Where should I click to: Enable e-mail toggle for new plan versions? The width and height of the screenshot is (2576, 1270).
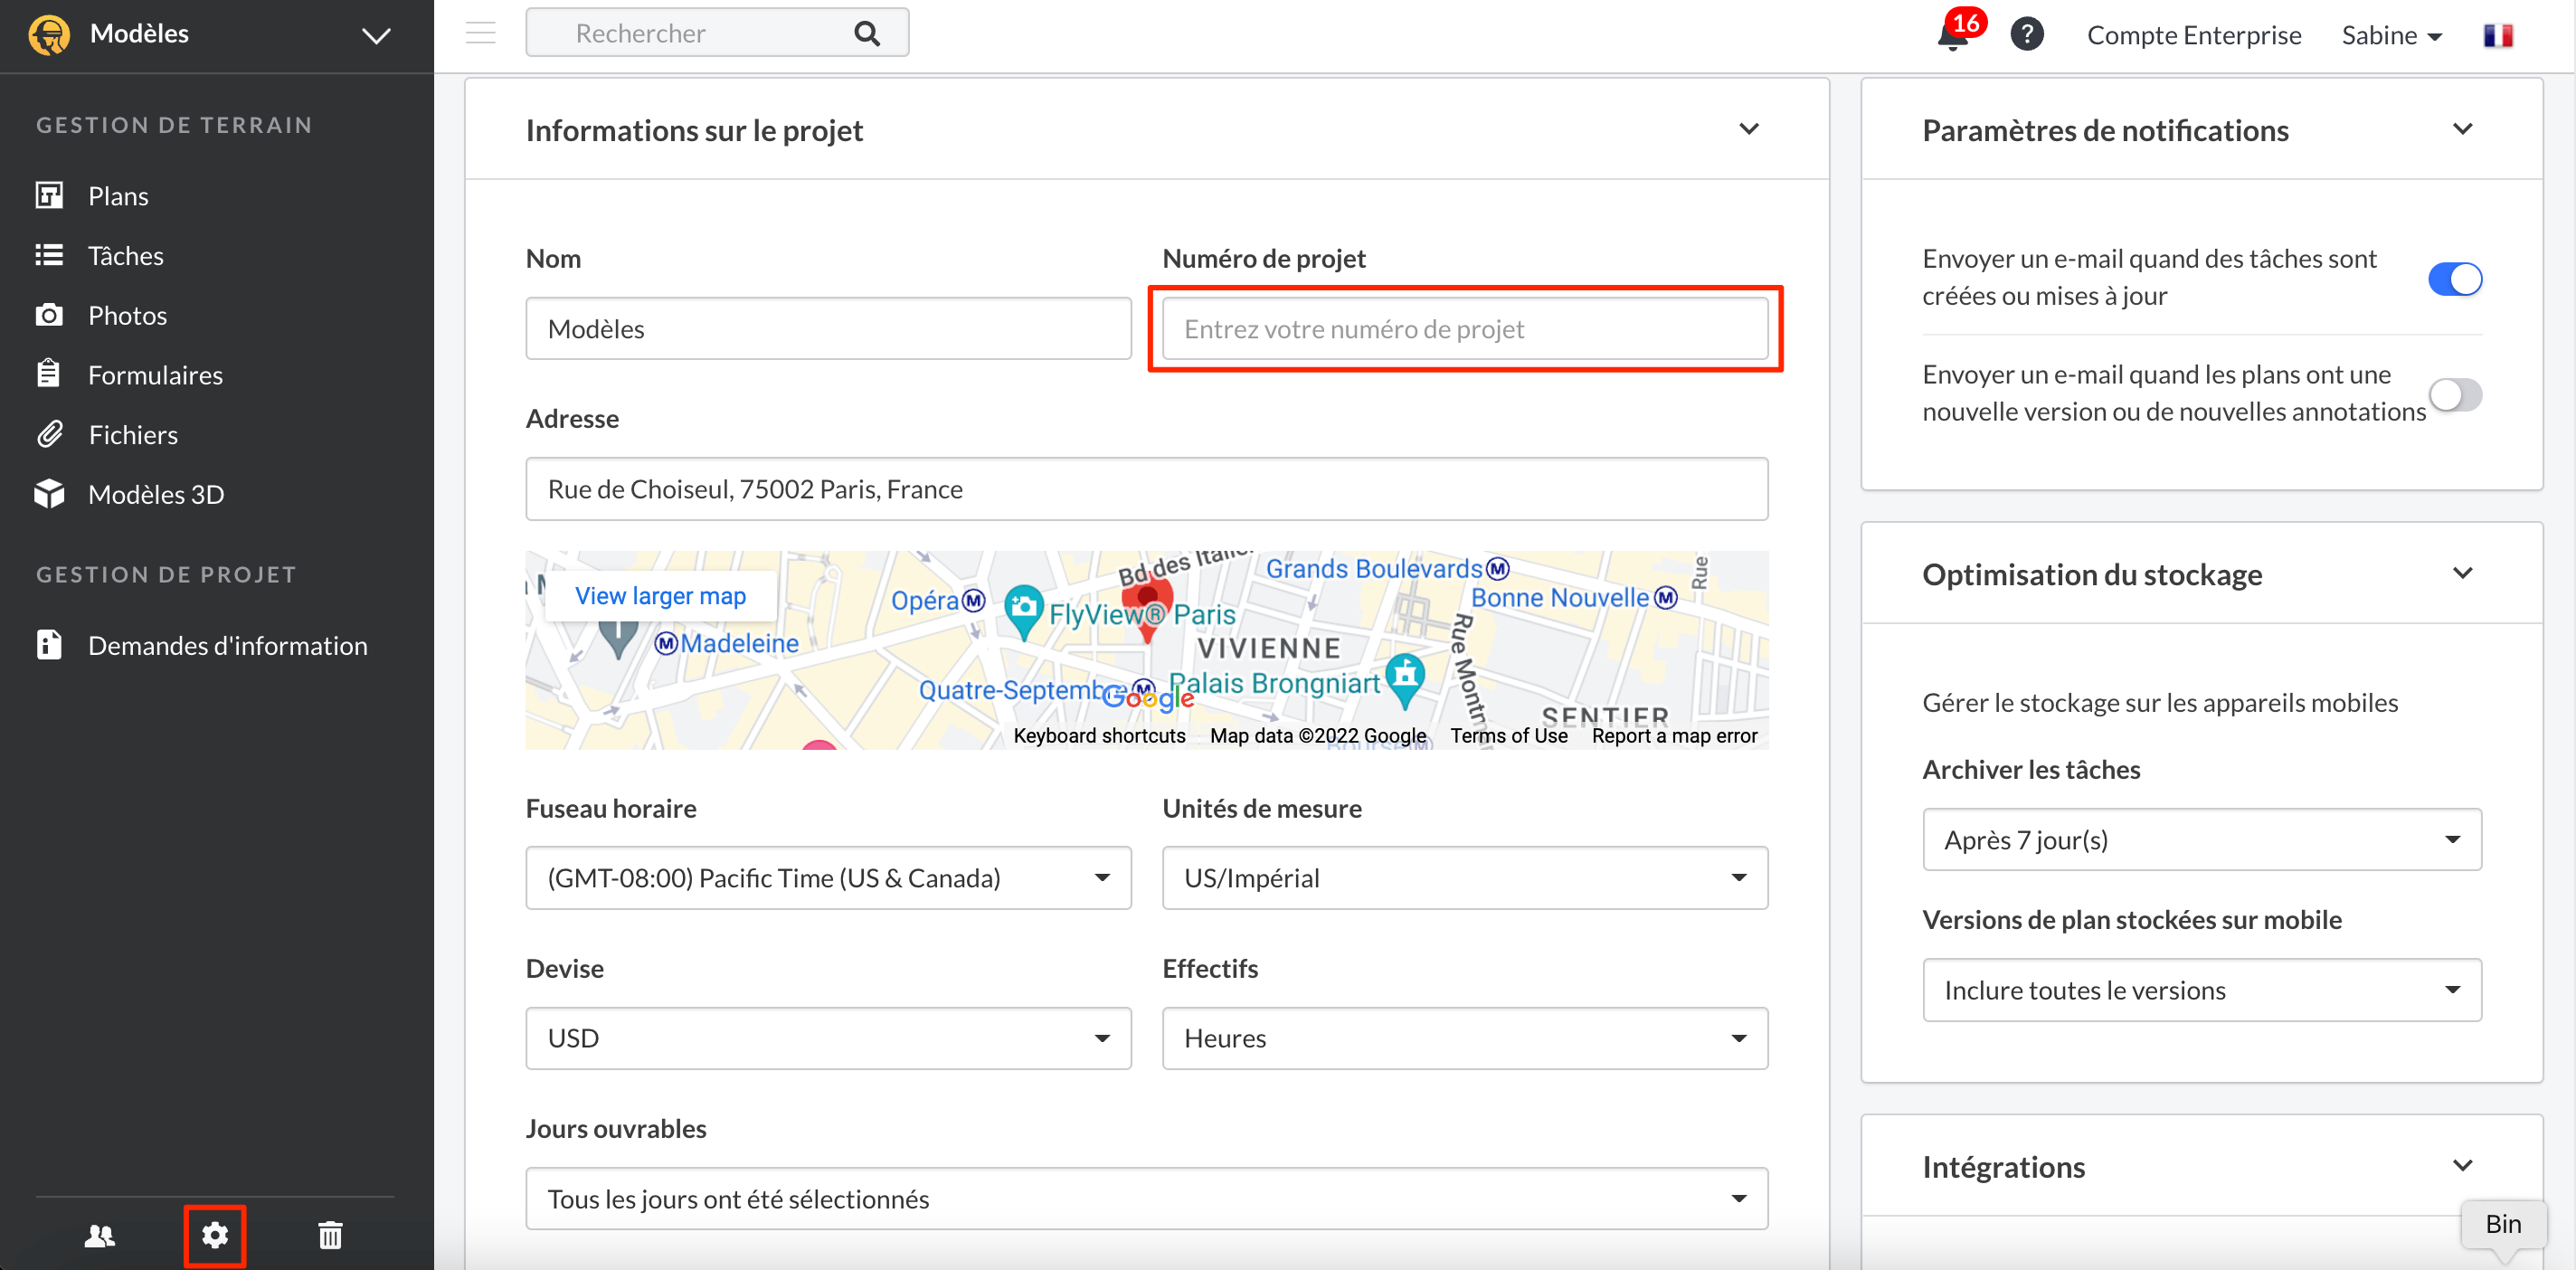tap(2455, 395)
